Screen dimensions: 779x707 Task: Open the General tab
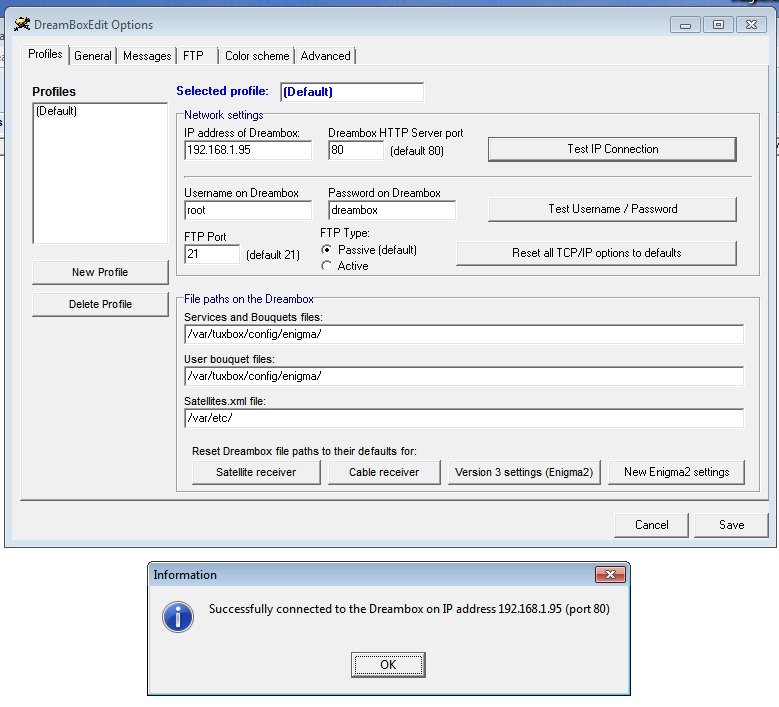[x=93, y=56]
